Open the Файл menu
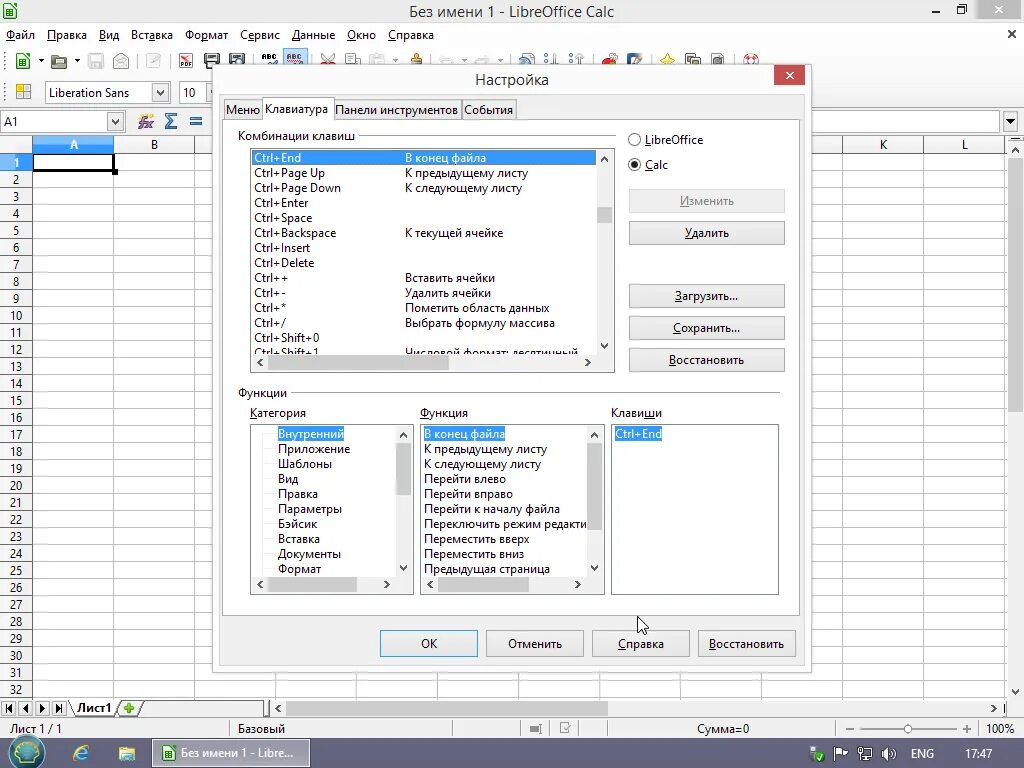 pos(20,35)
